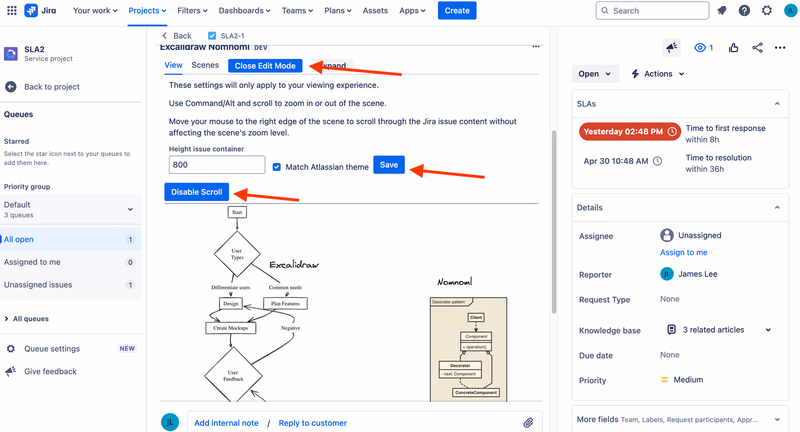Screen dimensions: 800x432
Task: Click the comment author JL avatar
Action: click(170, 422)
